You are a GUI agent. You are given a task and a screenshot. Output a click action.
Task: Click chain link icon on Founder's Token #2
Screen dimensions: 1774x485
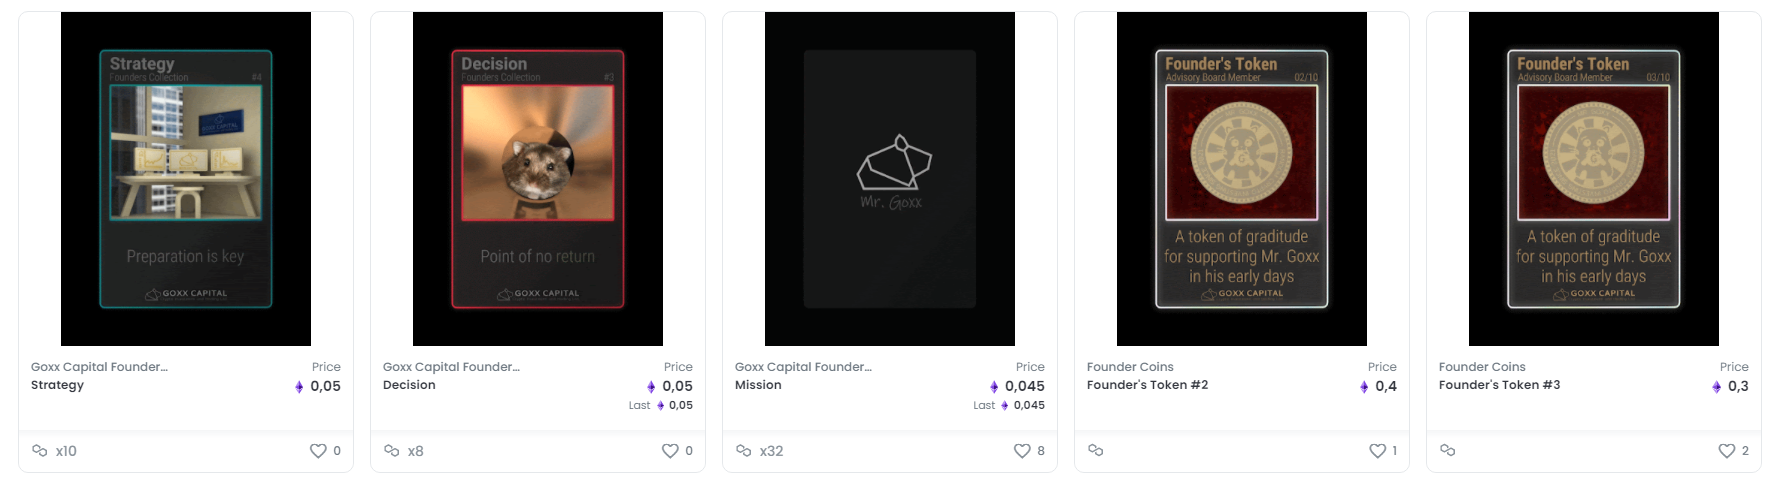[1096, 451]
